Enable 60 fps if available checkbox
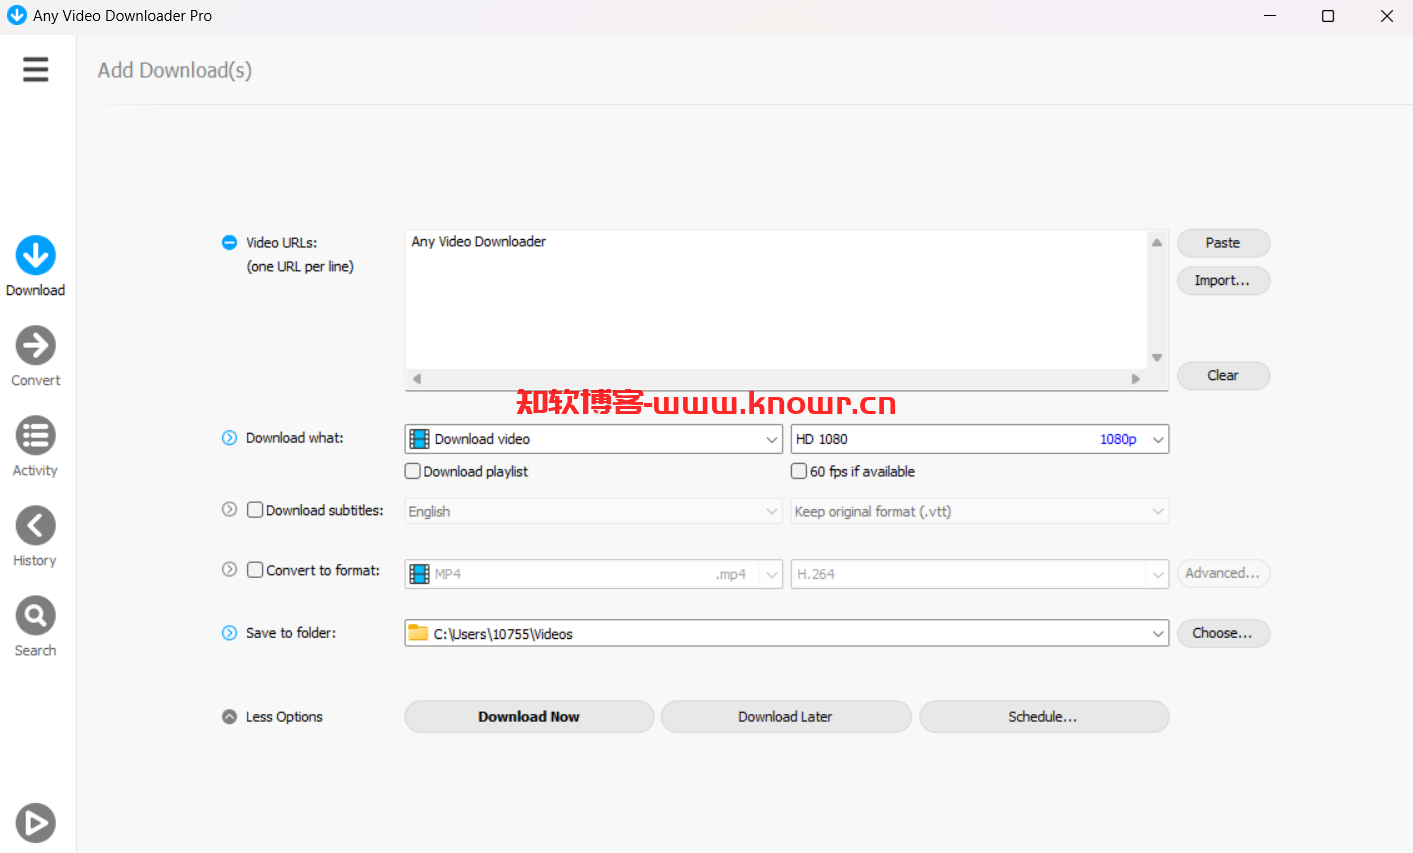This screenshot has width=1413, height=853. coord(799,471)
